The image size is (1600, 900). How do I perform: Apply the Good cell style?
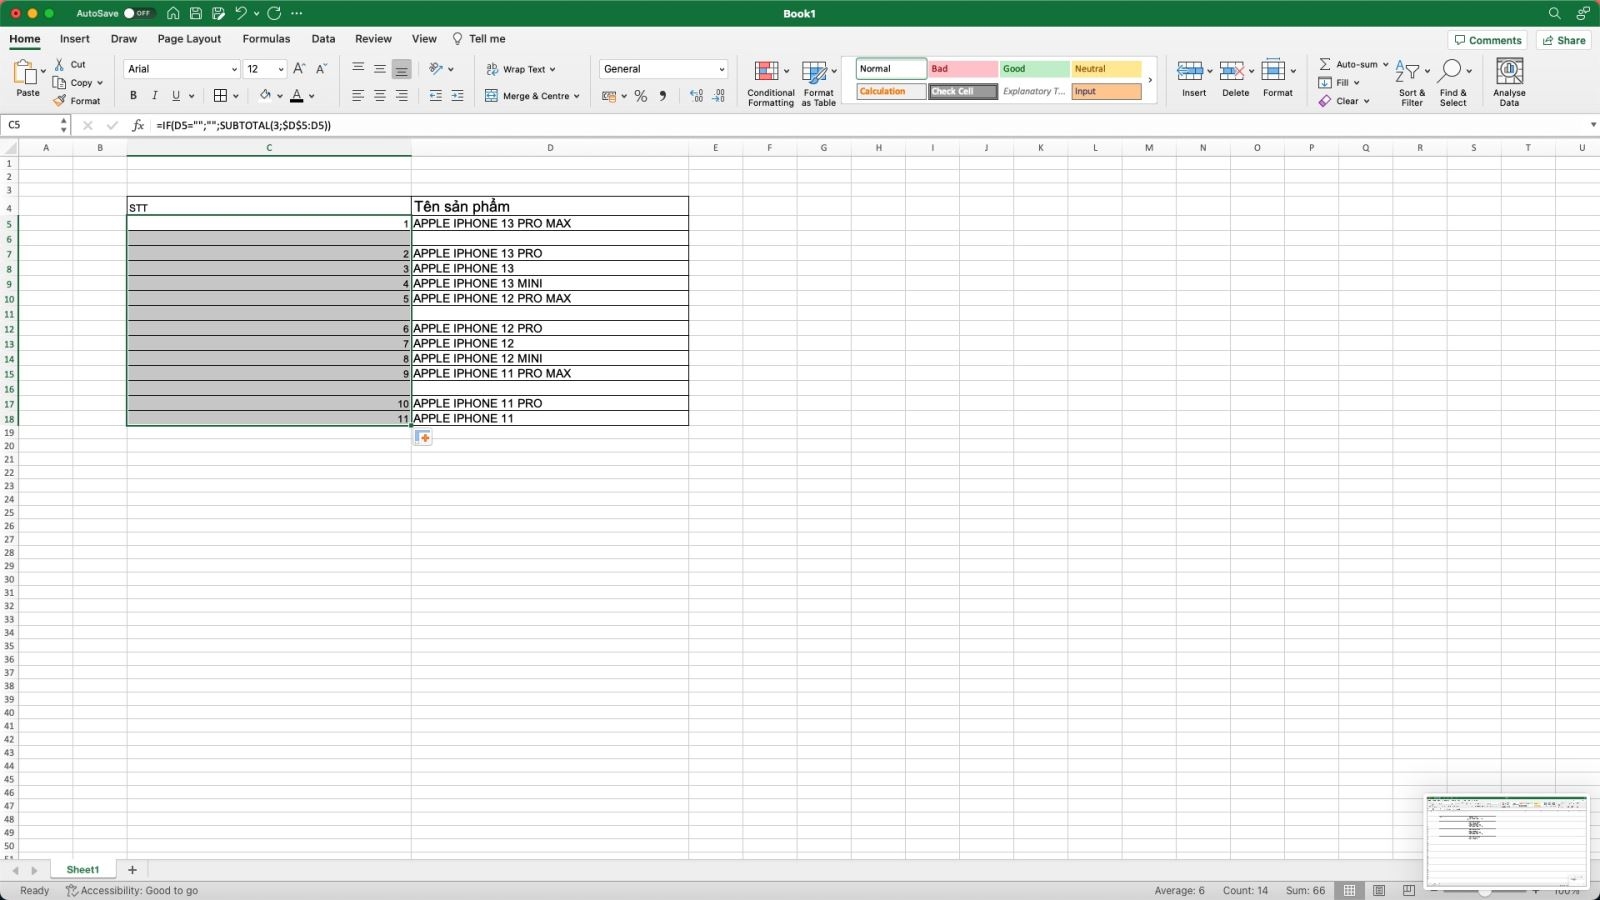tap(1032, 68)
